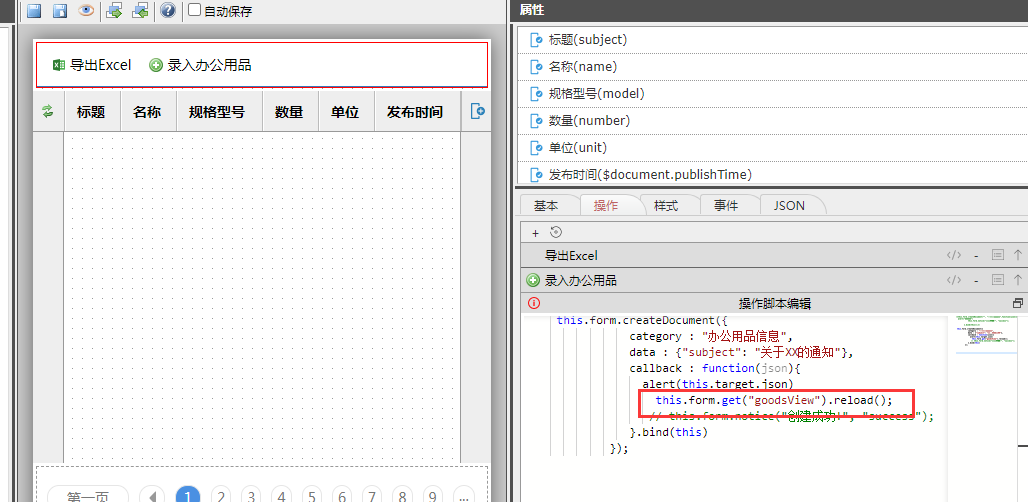Select 单位(unit) in property list
The height and width of the screenshot is (502, 1028).
pyautogui.click(x=772, y=147)
